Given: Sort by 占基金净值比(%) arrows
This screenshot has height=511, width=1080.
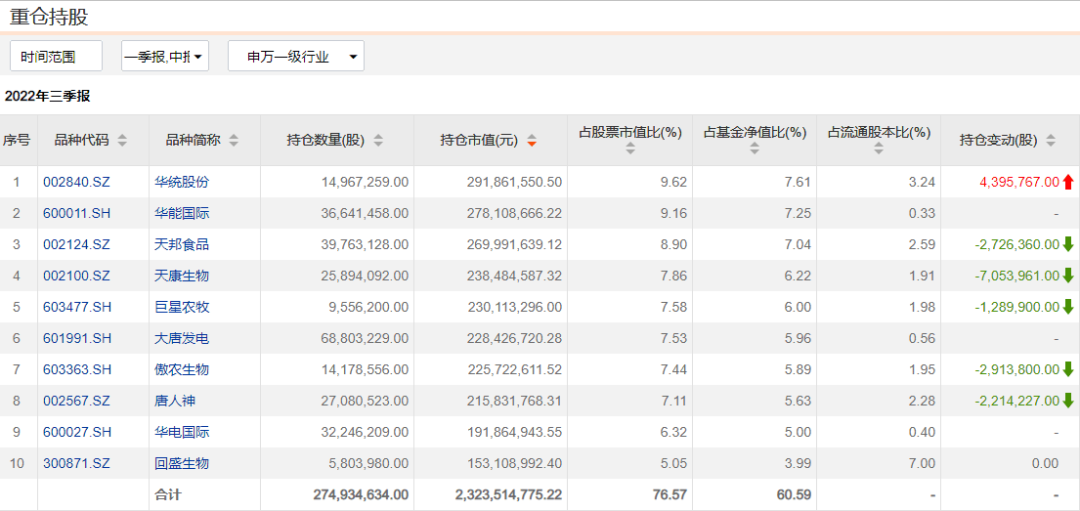Looking at the screenshot, I should point(754,149).
